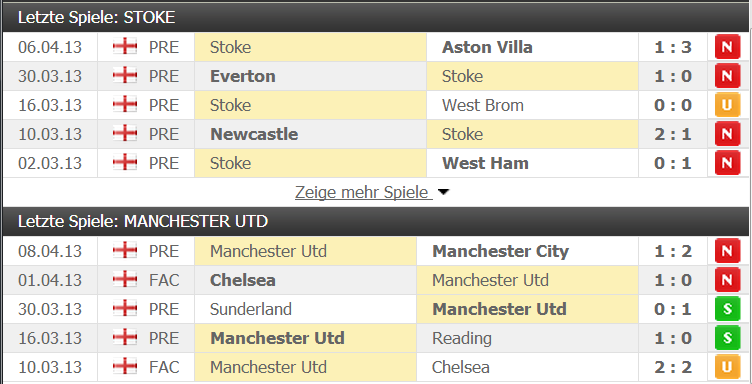Click the green S badge for Reading match
Screen dimensions: 752x384
tap(727, 338)
